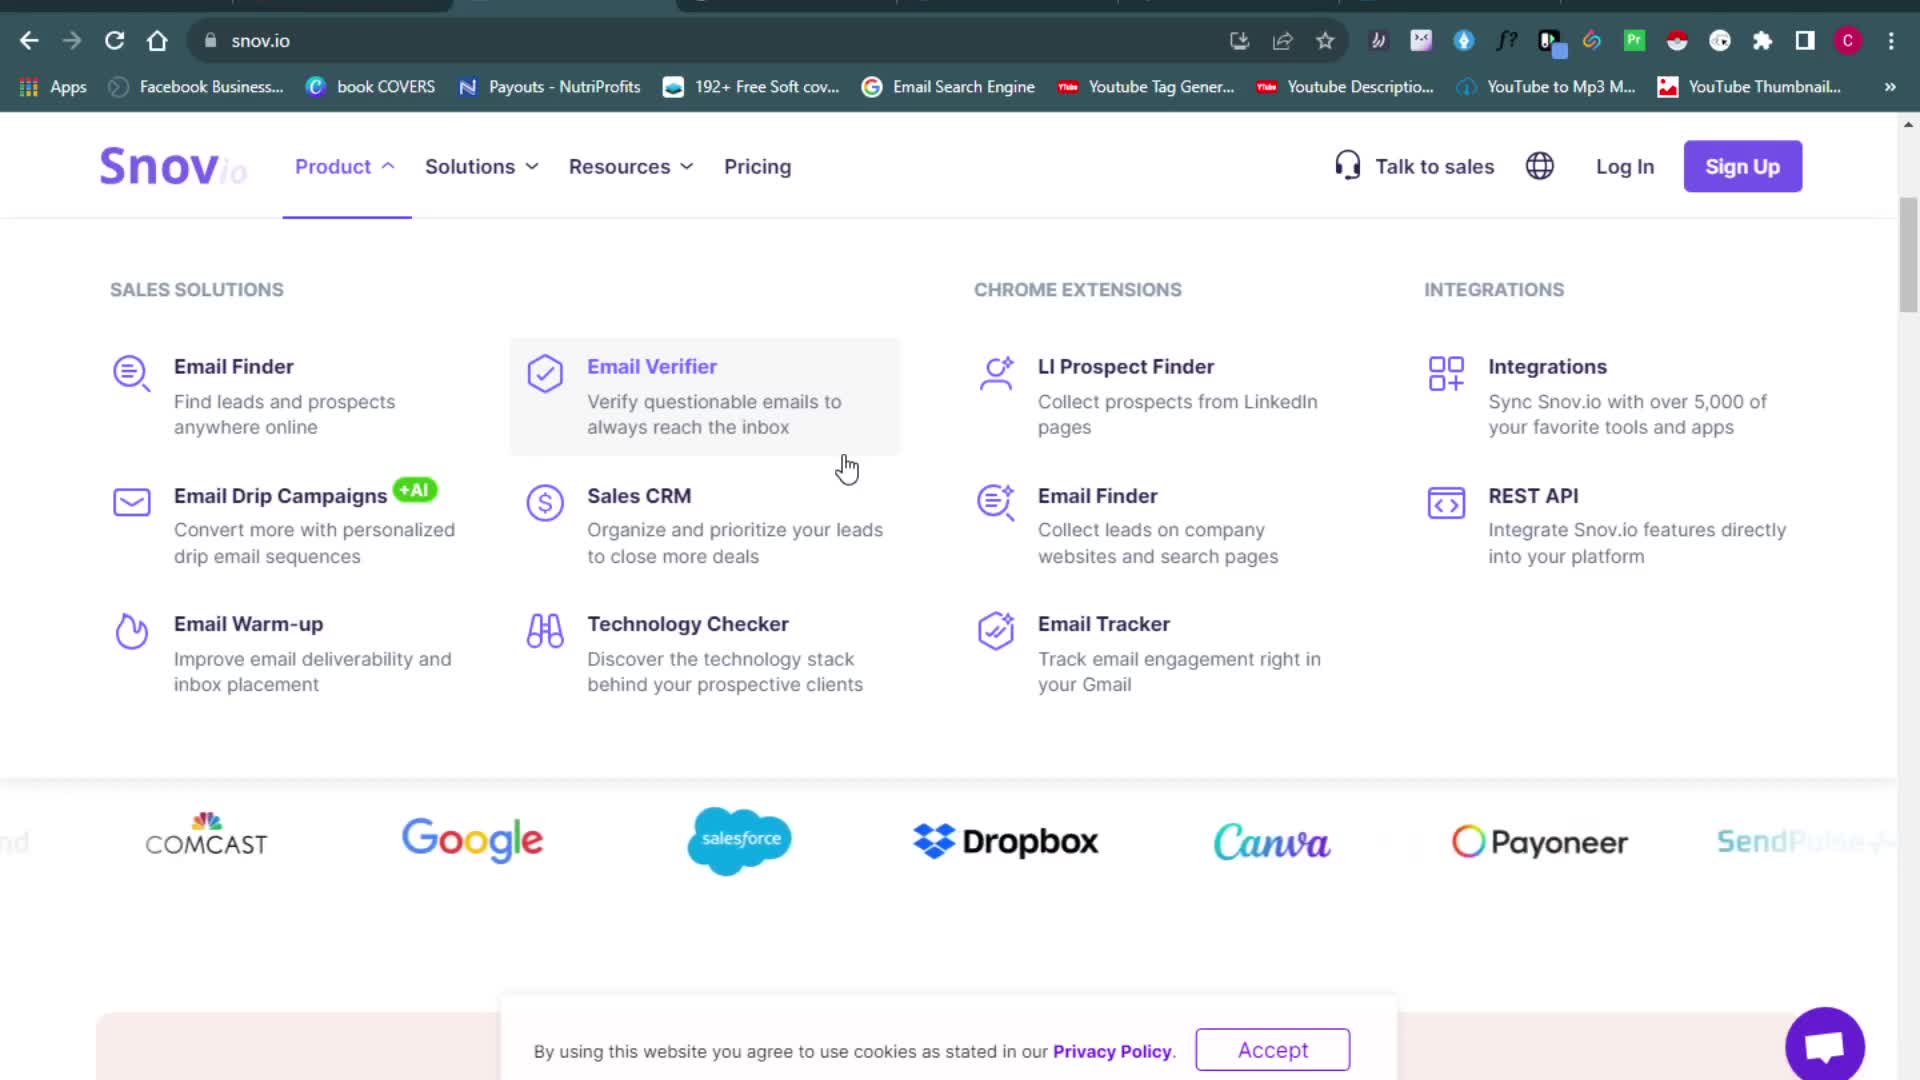Click the Integrations grid-plus icon

click(x=1446, y=374)
